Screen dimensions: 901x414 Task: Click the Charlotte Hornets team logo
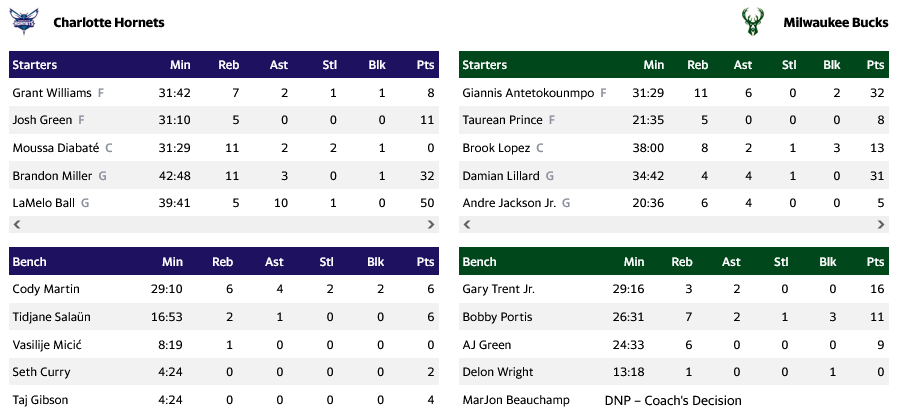(x=23, y=22)
